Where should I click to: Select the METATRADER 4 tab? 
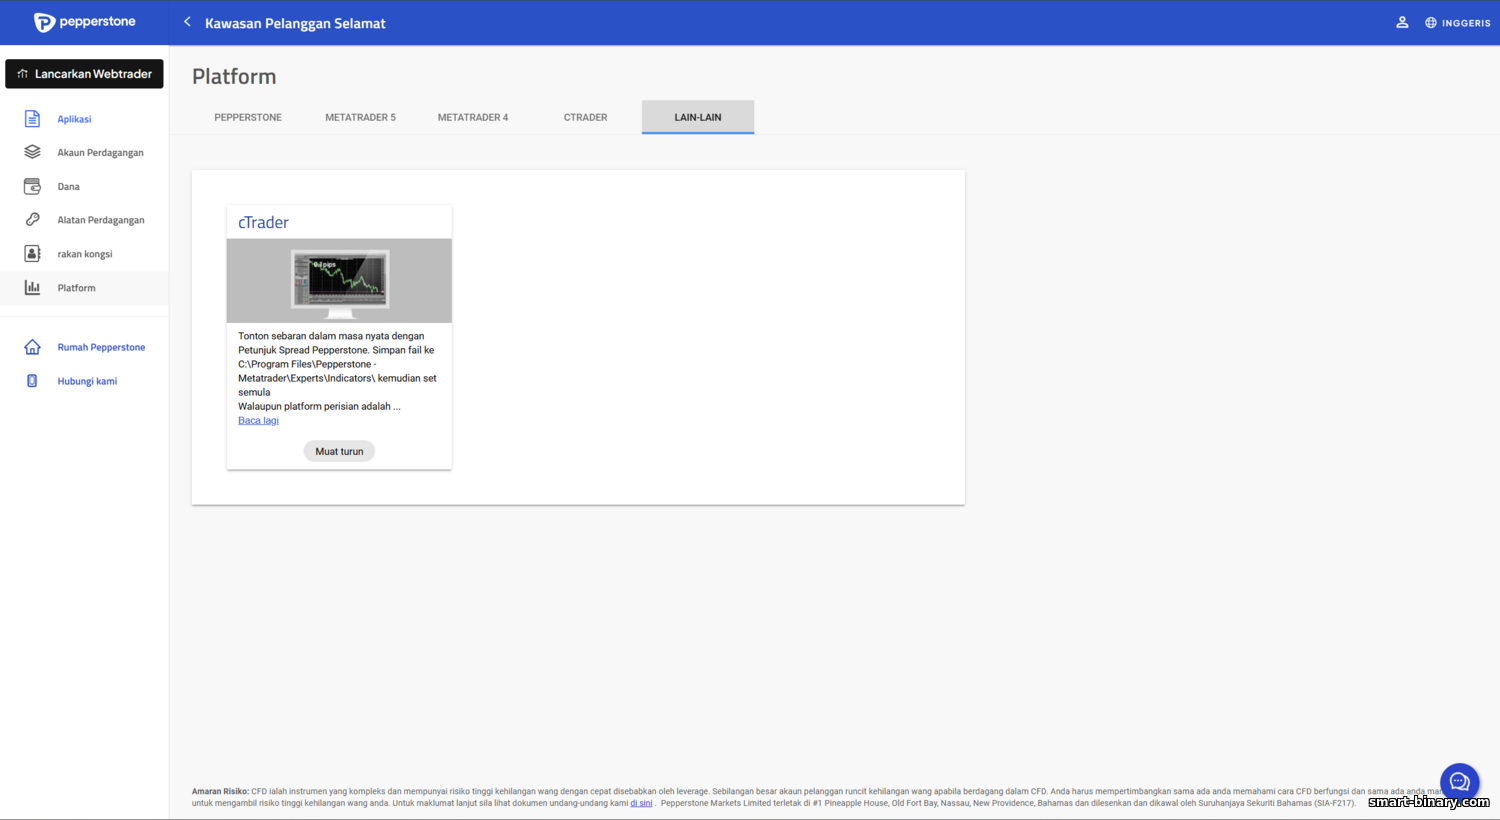tap(473, 117)
